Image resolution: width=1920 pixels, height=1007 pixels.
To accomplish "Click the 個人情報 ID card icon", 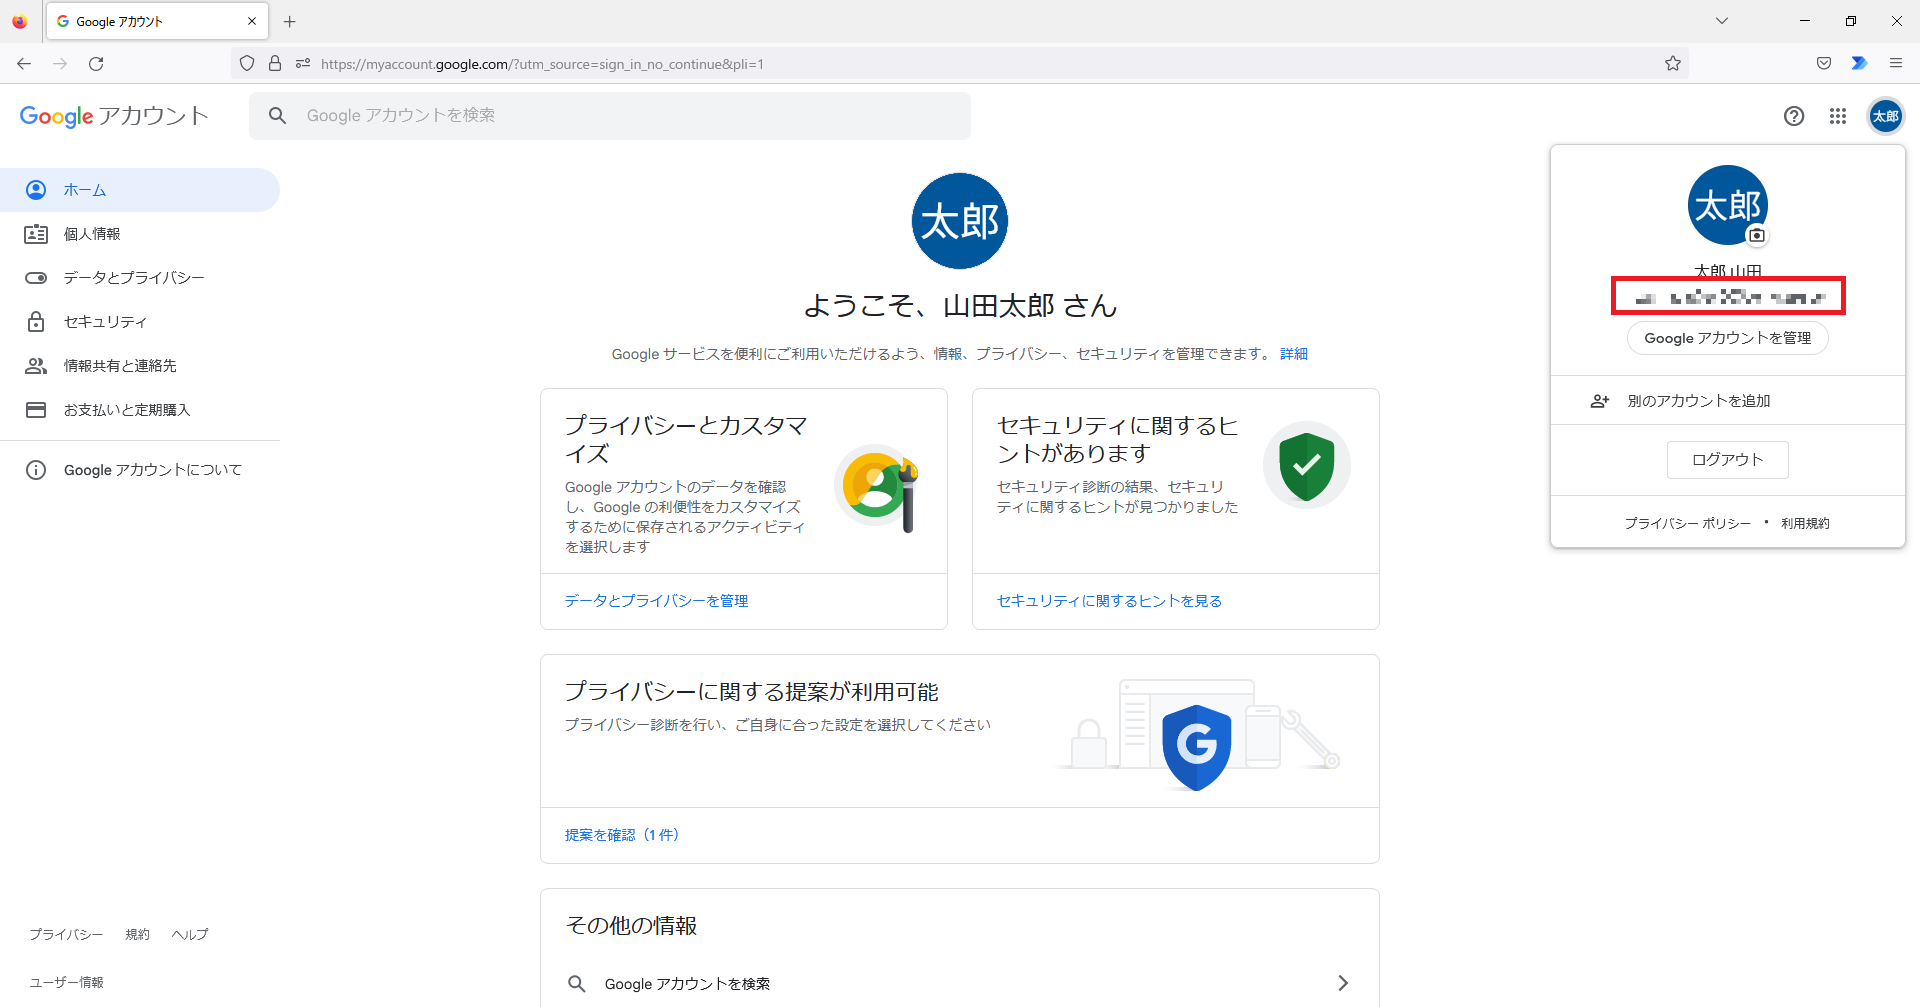I will [36, 234].
